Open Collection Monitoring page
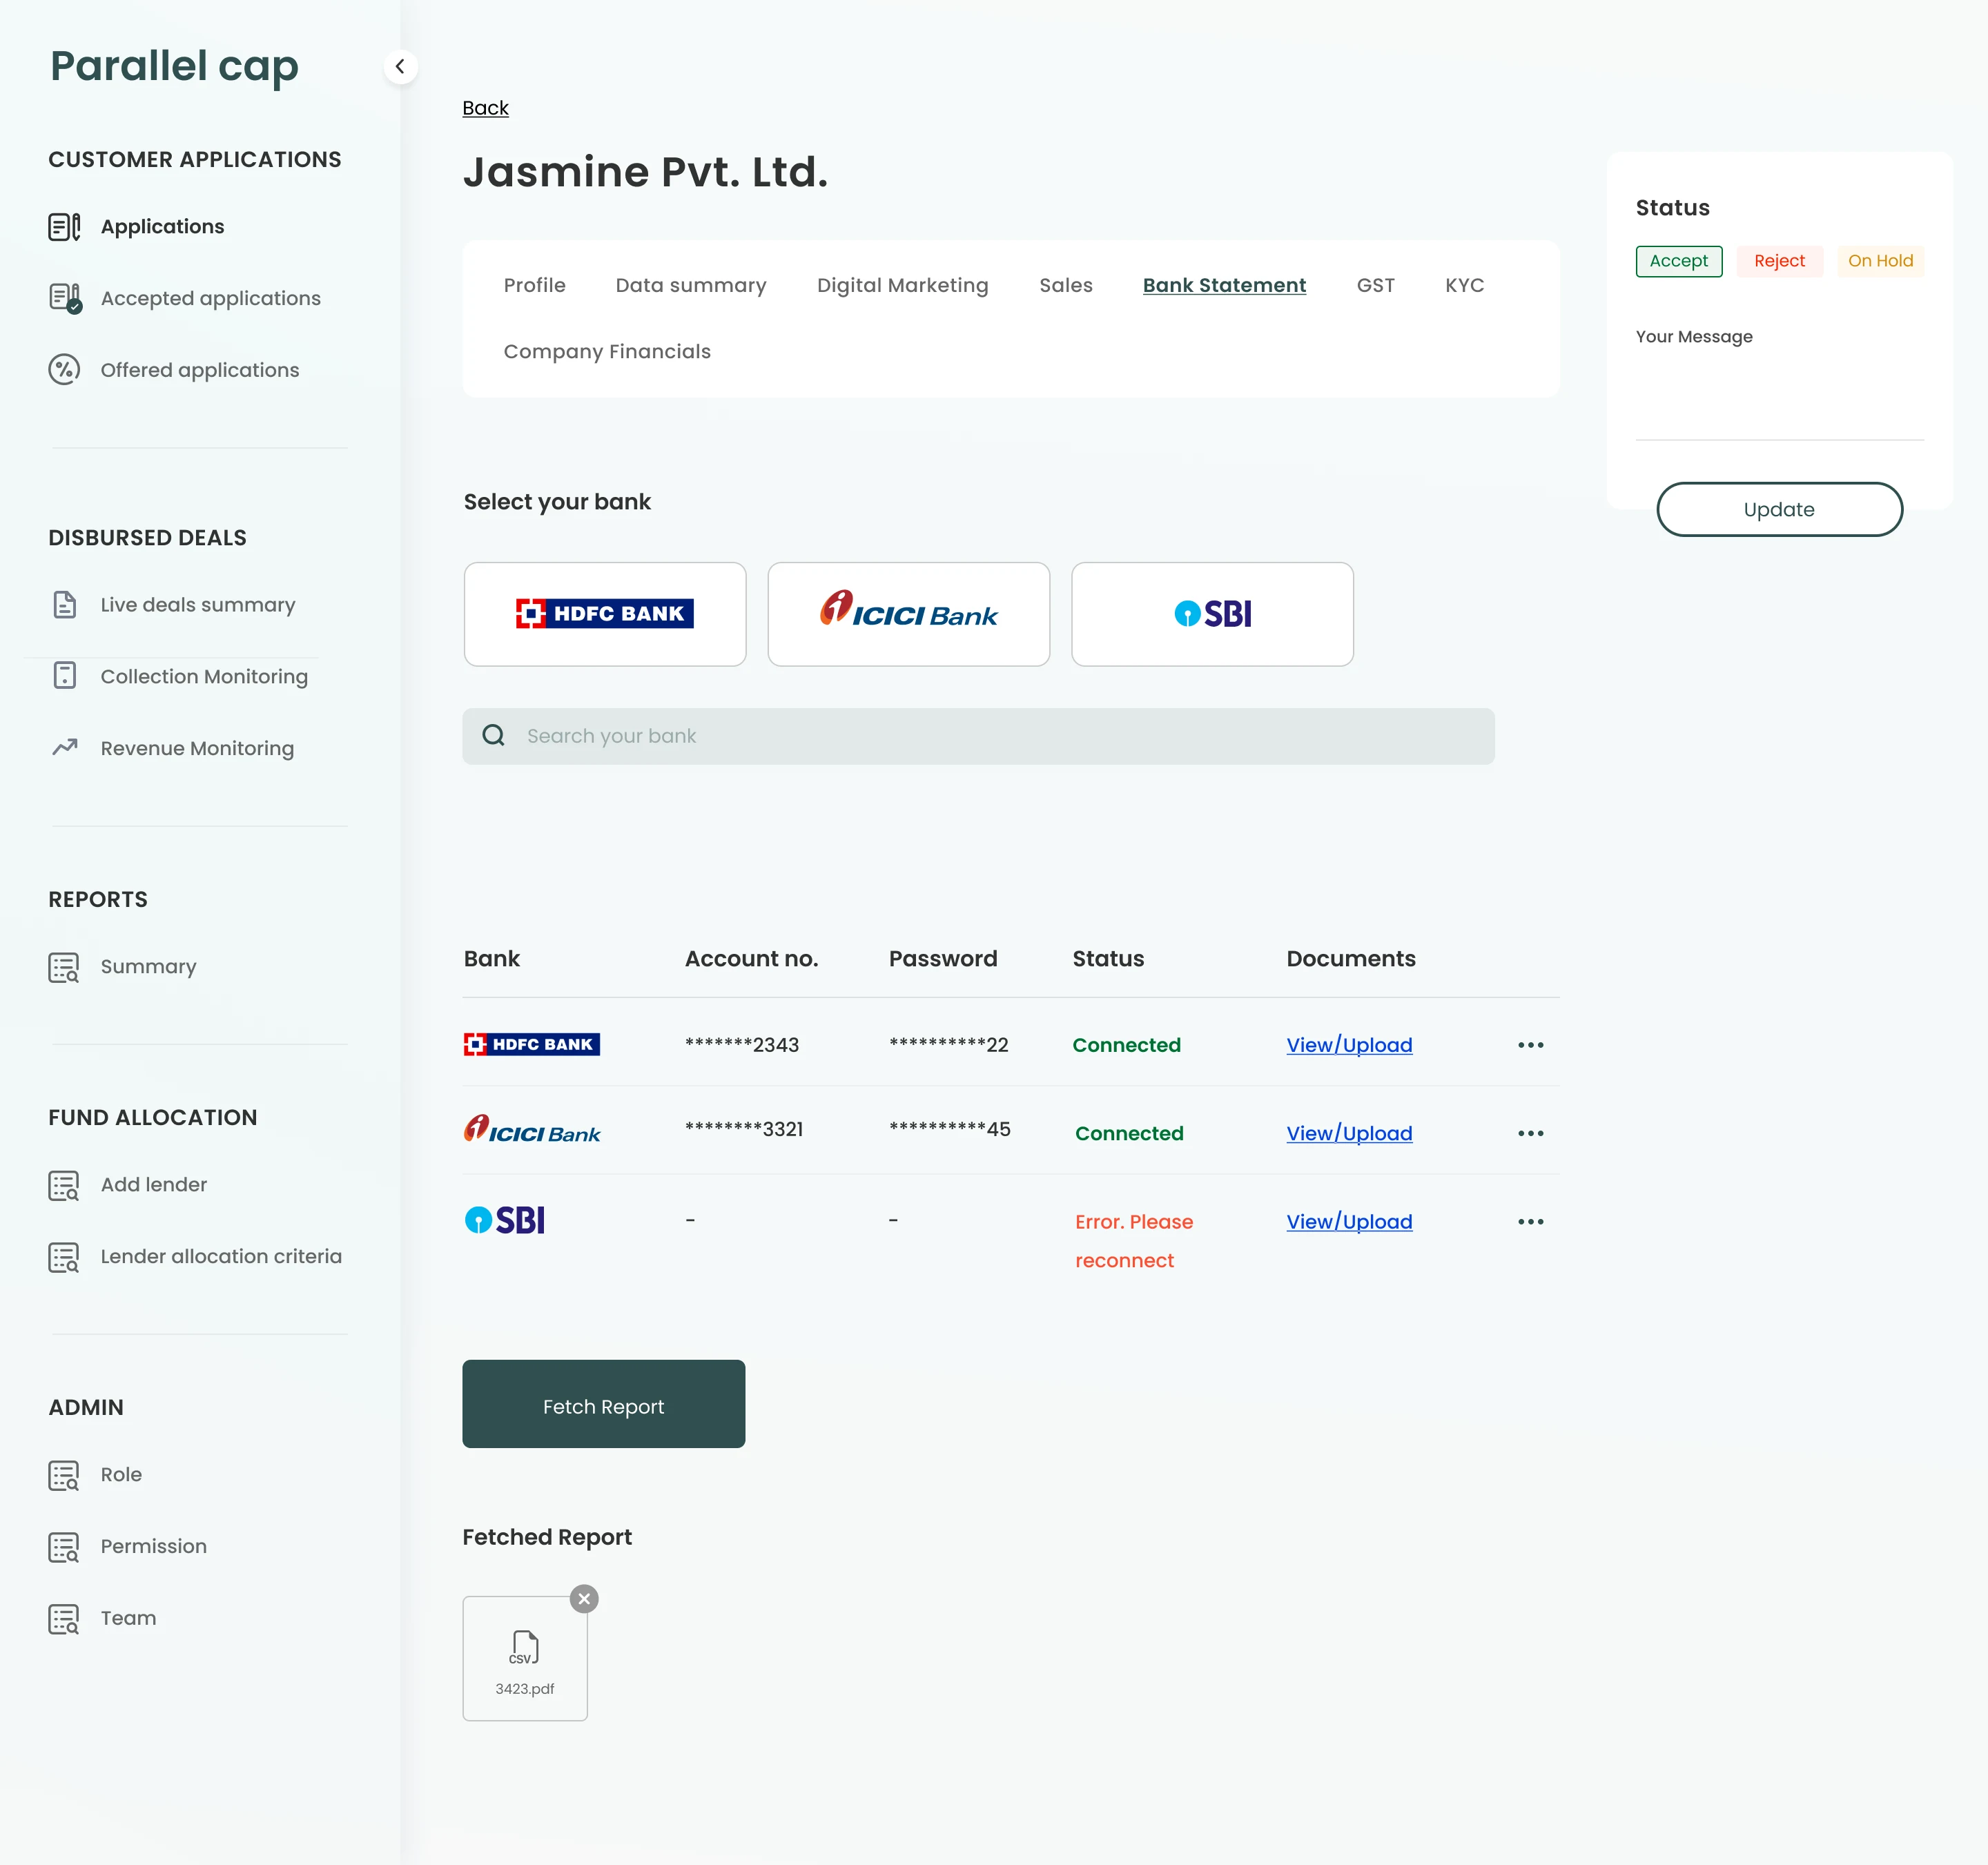Image resolution: width=1988 pixels, height=1865 pixels. [204, 676]
